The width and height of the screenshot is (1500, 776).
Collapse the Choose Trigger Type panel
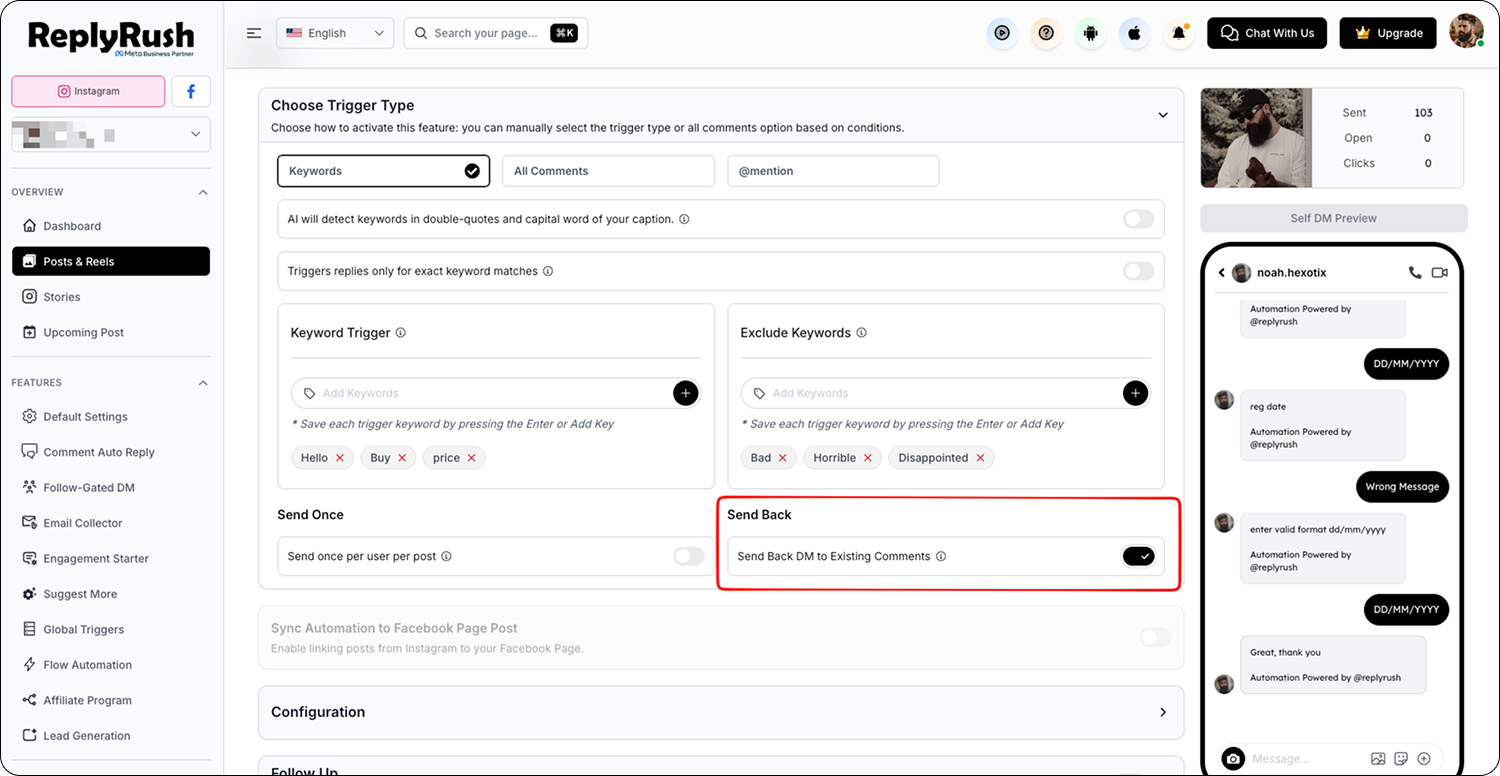click(1163, 115)
